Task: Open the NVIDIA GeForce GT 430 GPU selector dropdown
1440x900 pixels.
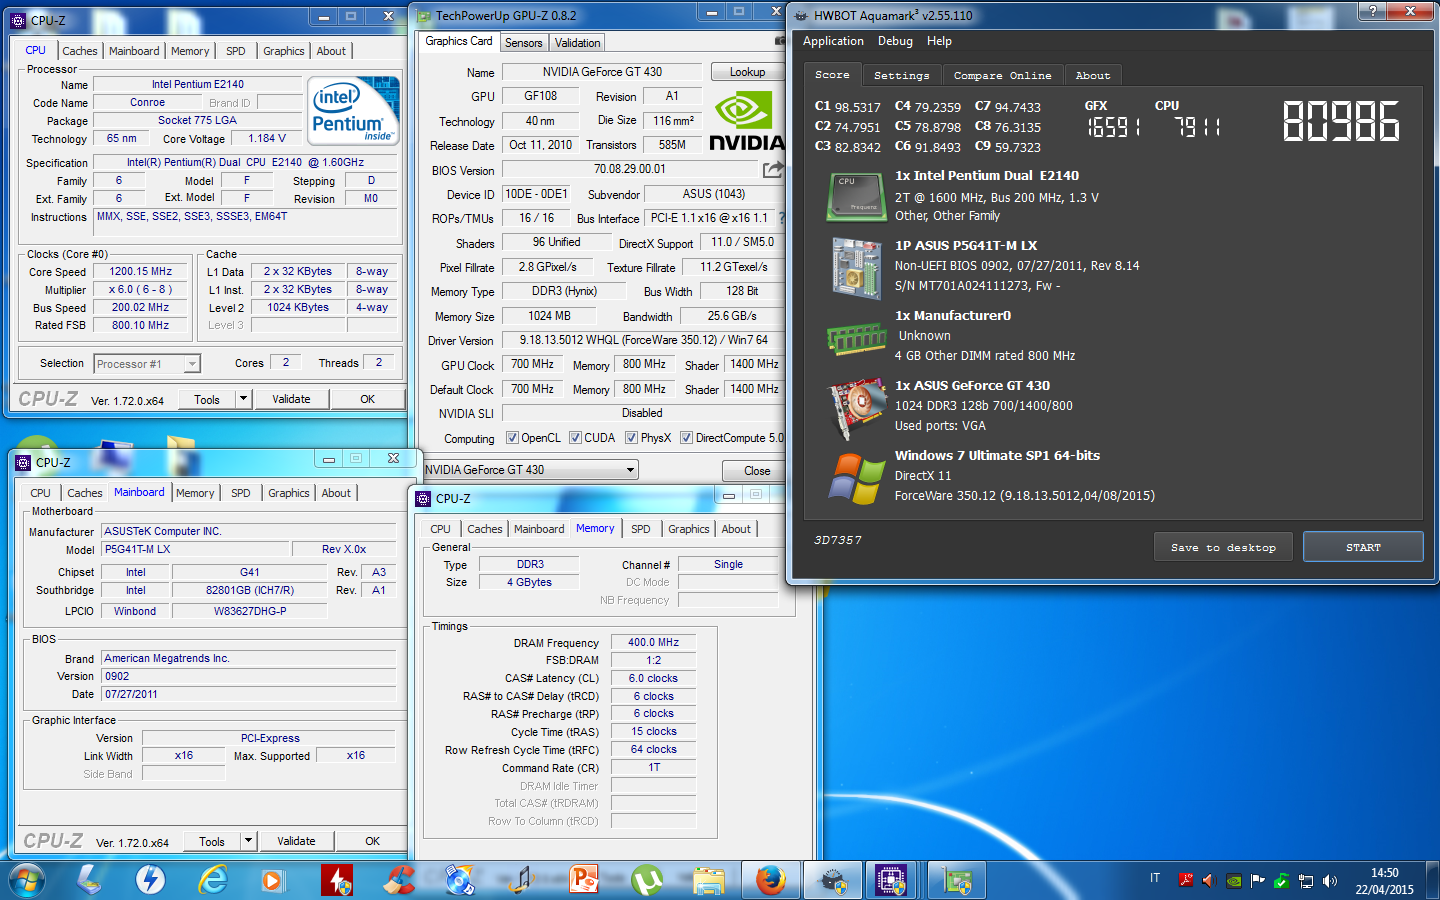Action: [x=531, y=470]
